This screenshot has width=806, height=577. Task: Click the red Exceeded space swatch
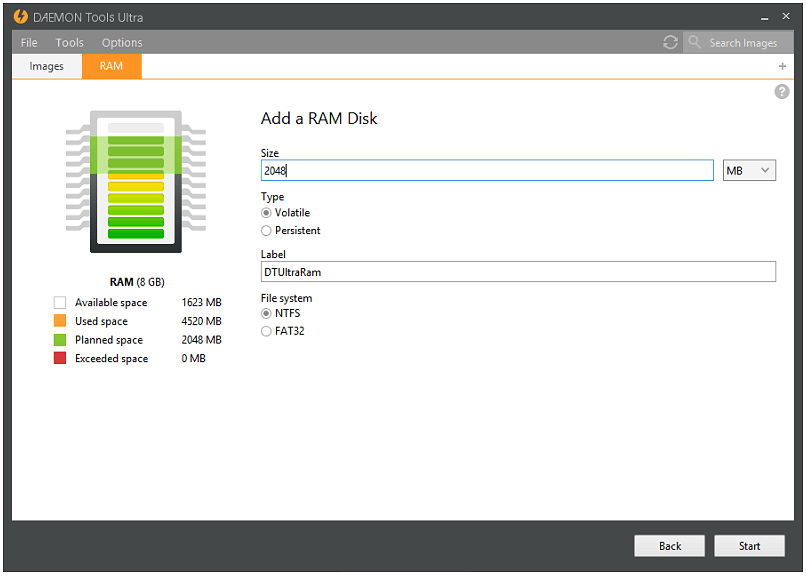pyautogui.click(x=60, y=358)
